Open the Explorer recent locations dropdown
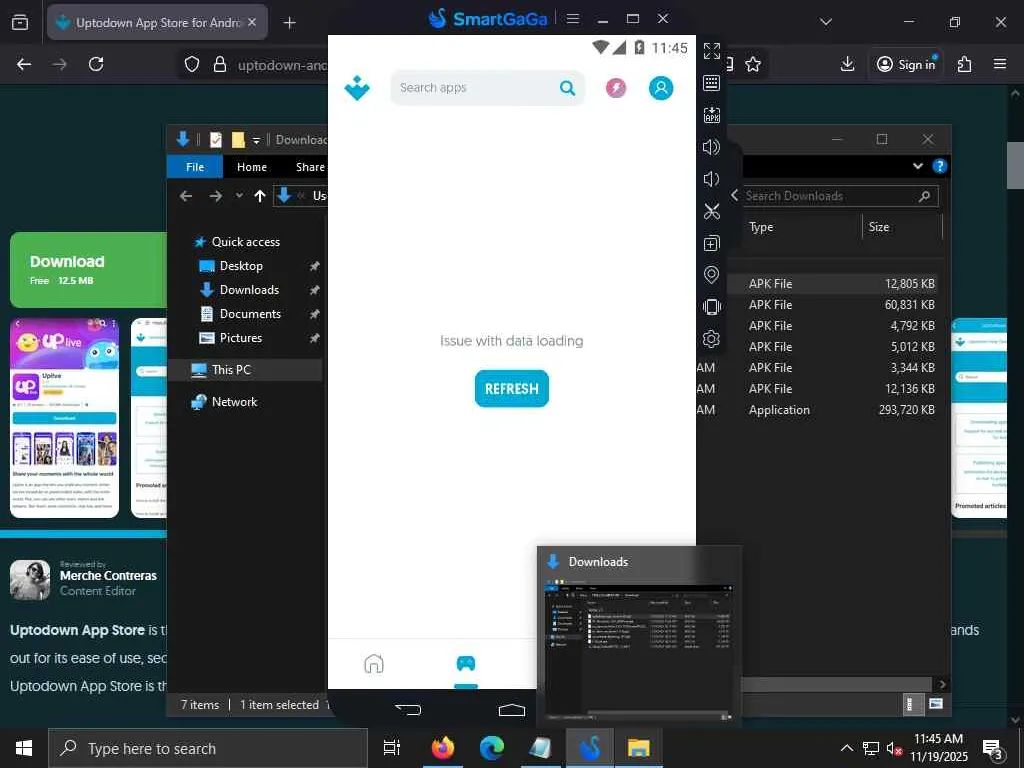Viewport: 1024px width, 768px height. point(239,195)
